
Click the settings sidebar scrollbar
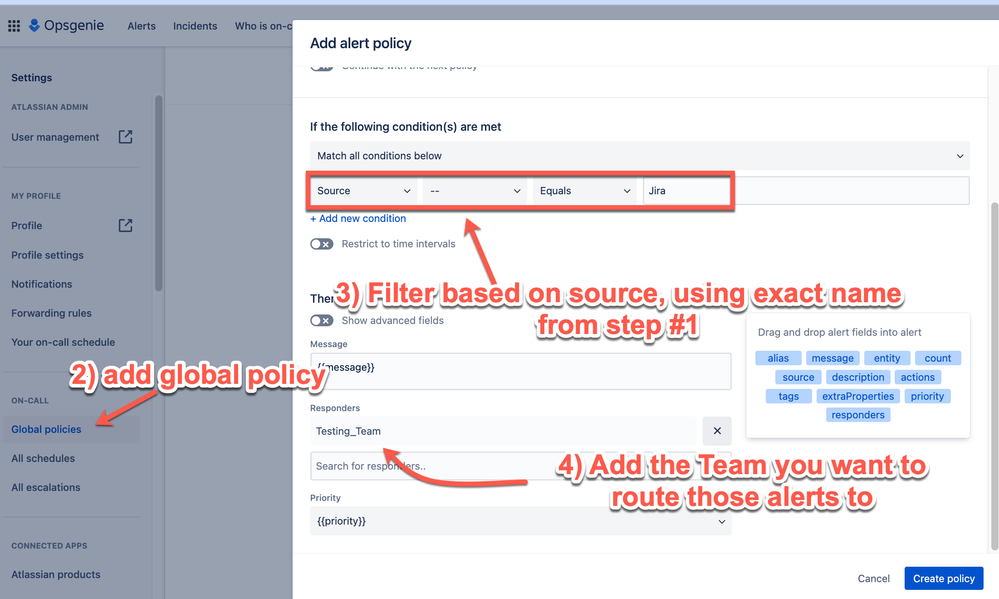click(159, 192)
